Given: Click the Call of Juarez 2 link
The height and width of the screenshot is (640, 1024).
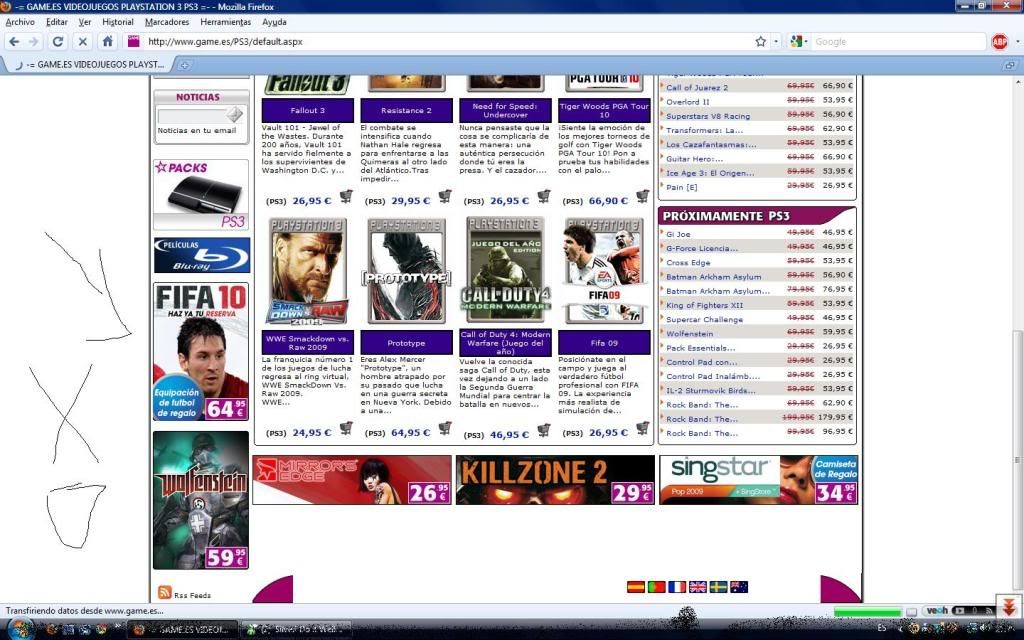Looking at the screenshot, I should click(697, 88).
